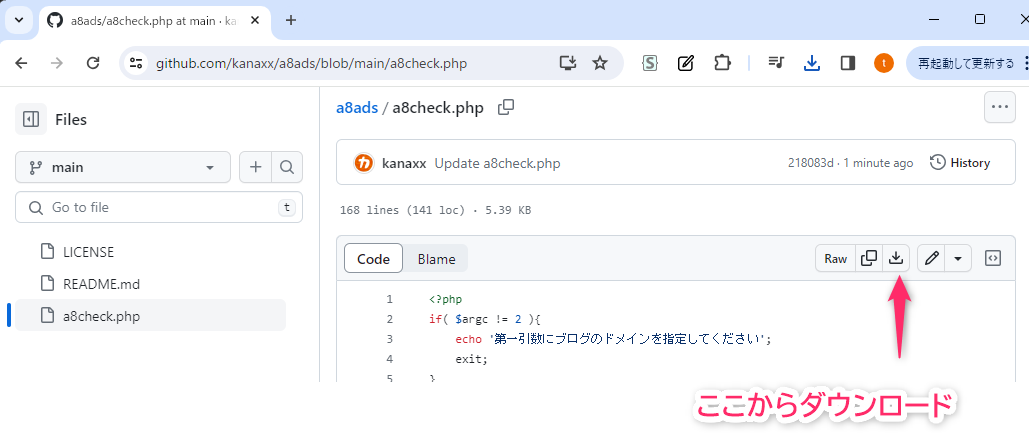
Task: Edit this file with pencil icon
Action: point(931,259)
